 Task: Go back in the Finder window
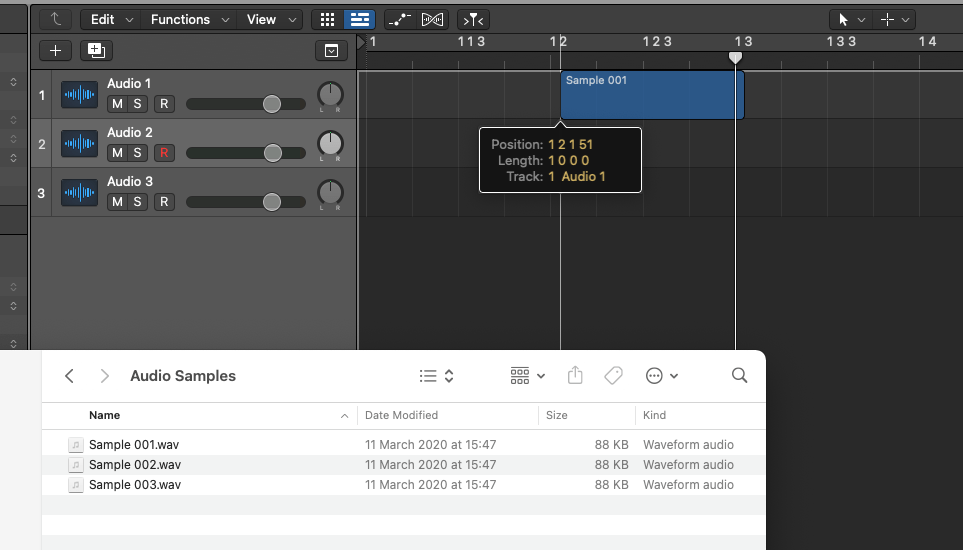pyautogui.click(x=69, y=376)
